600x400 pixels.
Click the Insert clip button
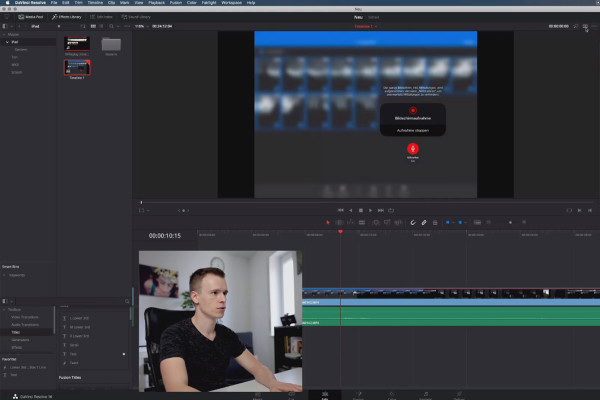click(376, 222)
